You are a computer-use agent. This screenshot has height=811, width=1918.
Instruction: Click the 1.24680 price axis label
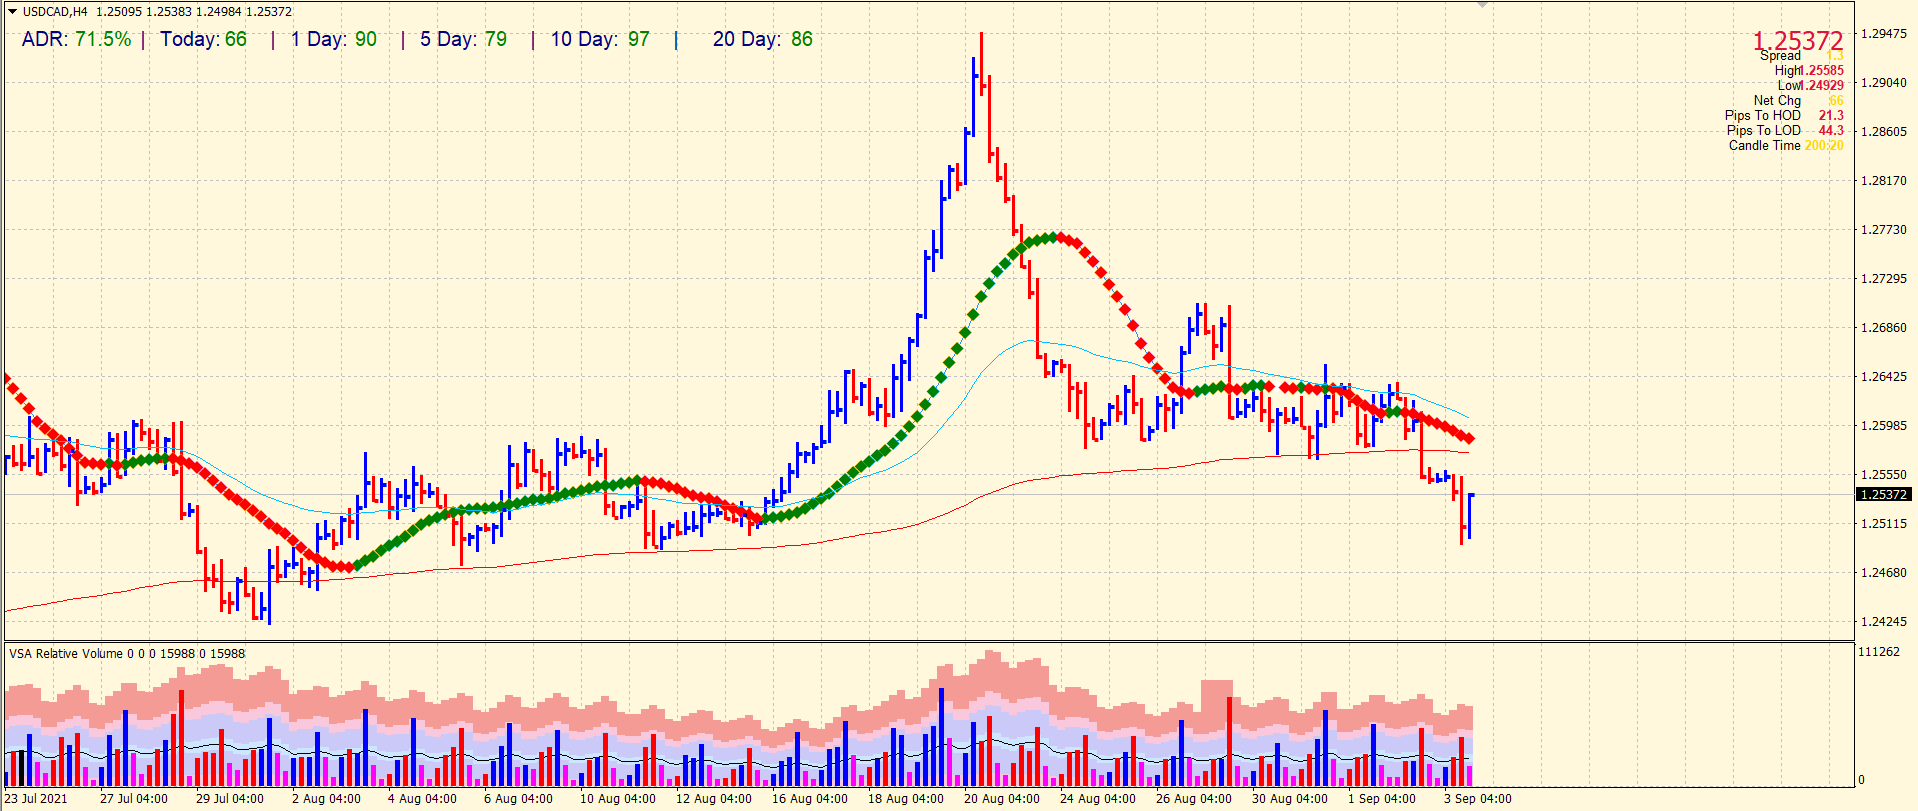point(1883,573)
